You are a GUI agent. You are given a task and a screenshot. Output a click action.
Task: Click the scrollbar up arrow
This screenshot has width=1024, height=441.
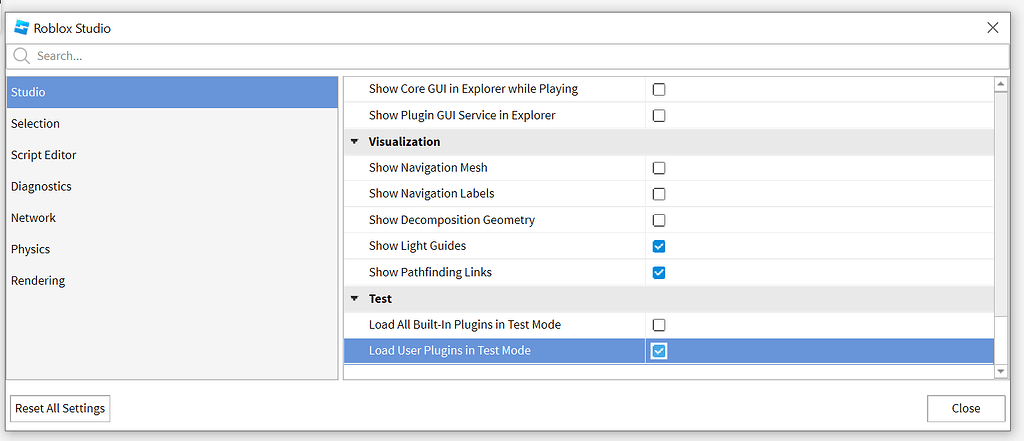coord(1001,85)
